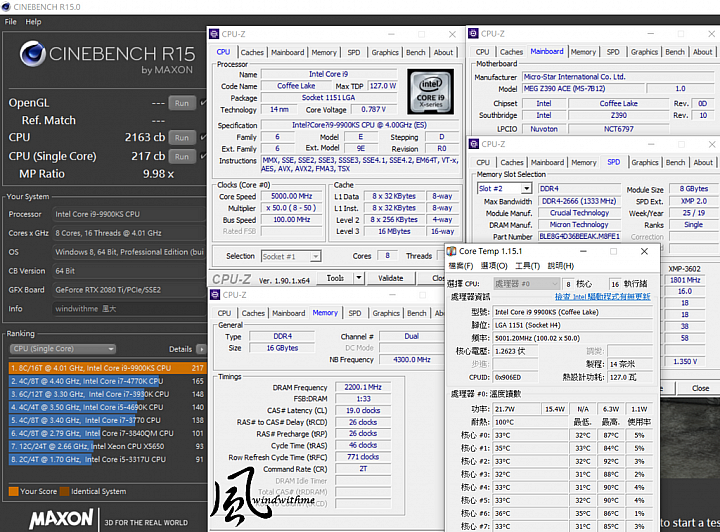
Task: Select ranking row 1 i9-9900KS score bar
Action: tap(107, 368)
